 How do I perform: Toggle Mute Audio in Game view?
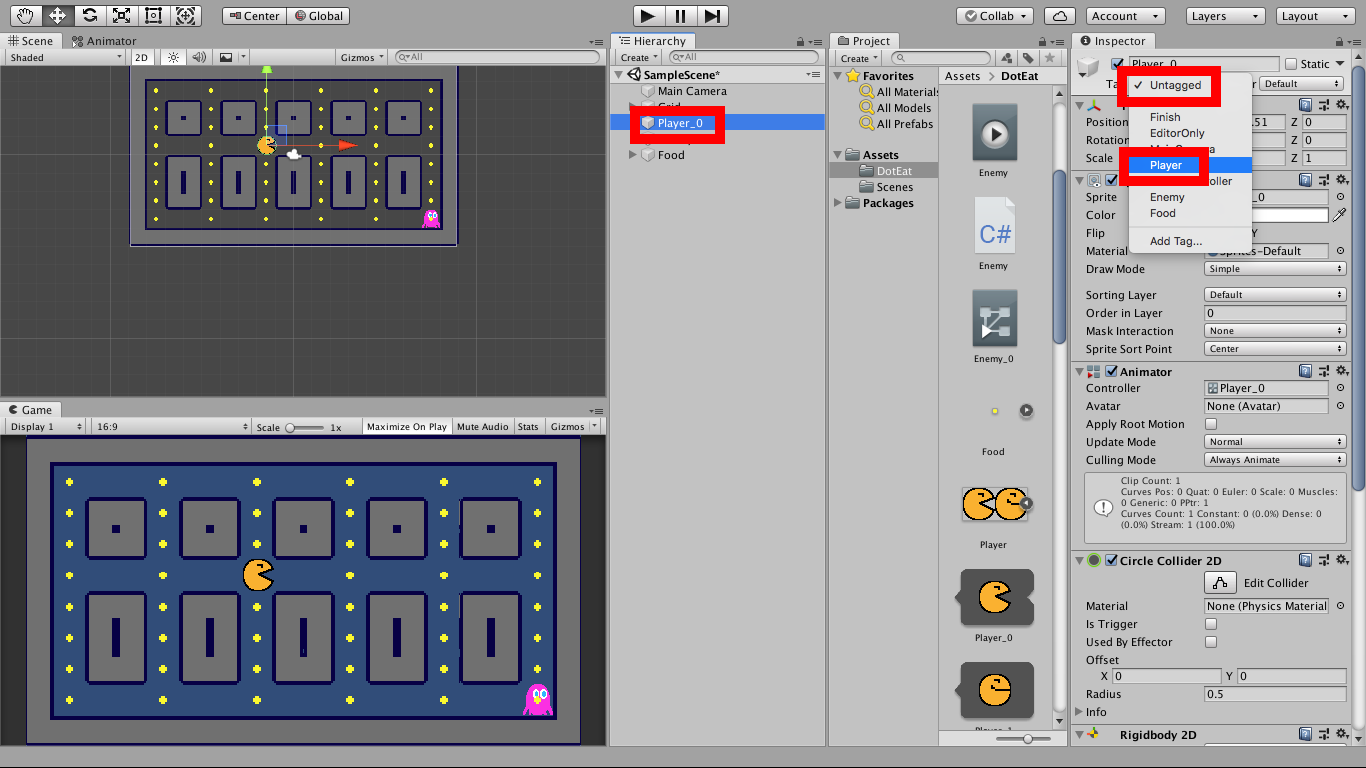[x=483, y=427]
